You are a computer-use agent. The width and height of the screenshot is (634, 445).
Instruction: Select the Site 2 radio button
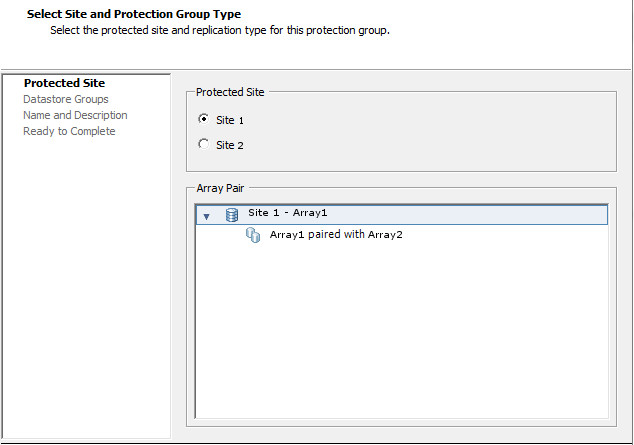(x=204, y=144)
